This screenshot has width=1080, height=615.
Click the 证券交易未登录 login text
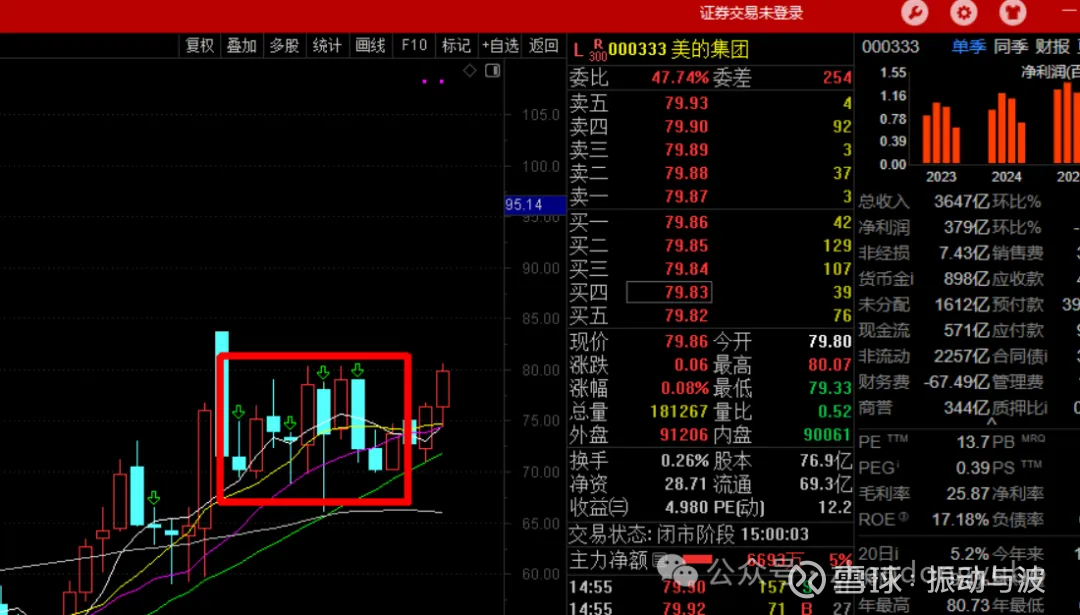(x=751, y=12)
